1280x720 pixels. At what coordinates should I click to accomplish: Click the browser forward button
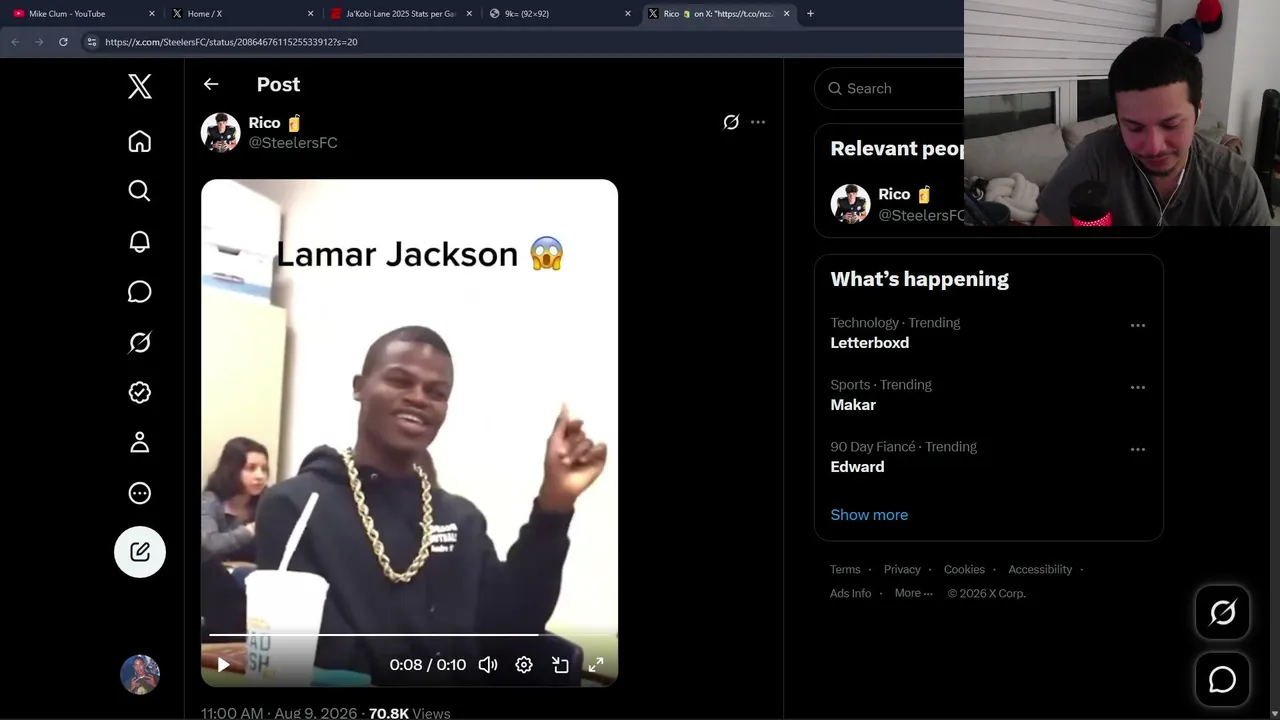coord(39,42)
